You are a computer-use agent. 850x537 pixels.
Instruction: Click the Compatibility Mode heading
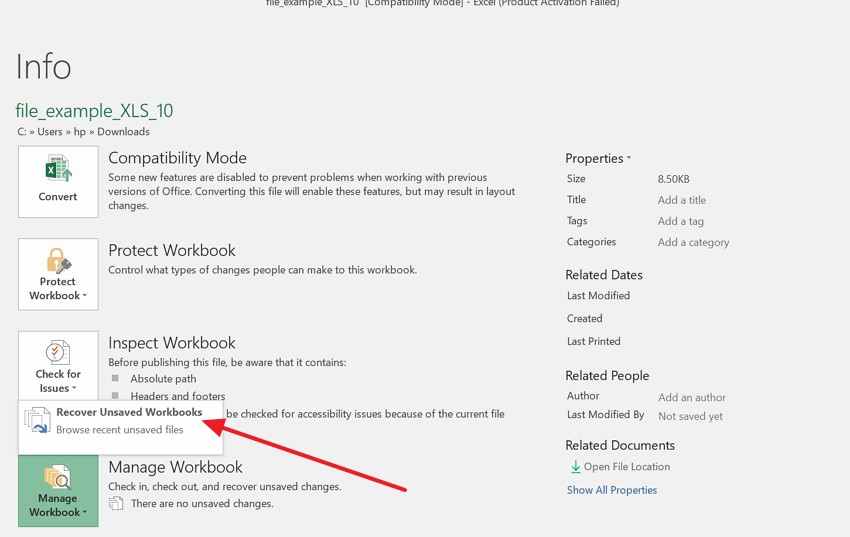pos(177,158)
